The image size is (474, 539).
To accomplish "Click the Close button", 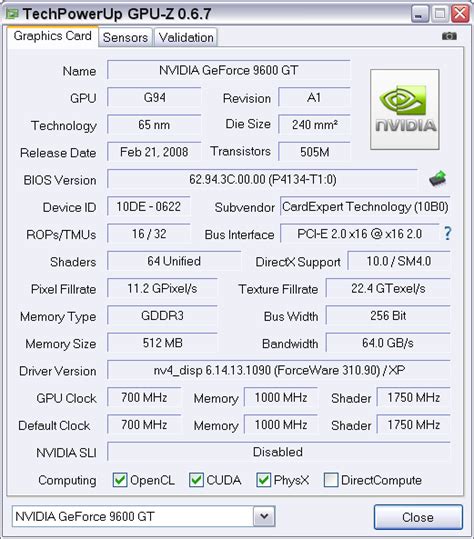I will pos(418,517).
